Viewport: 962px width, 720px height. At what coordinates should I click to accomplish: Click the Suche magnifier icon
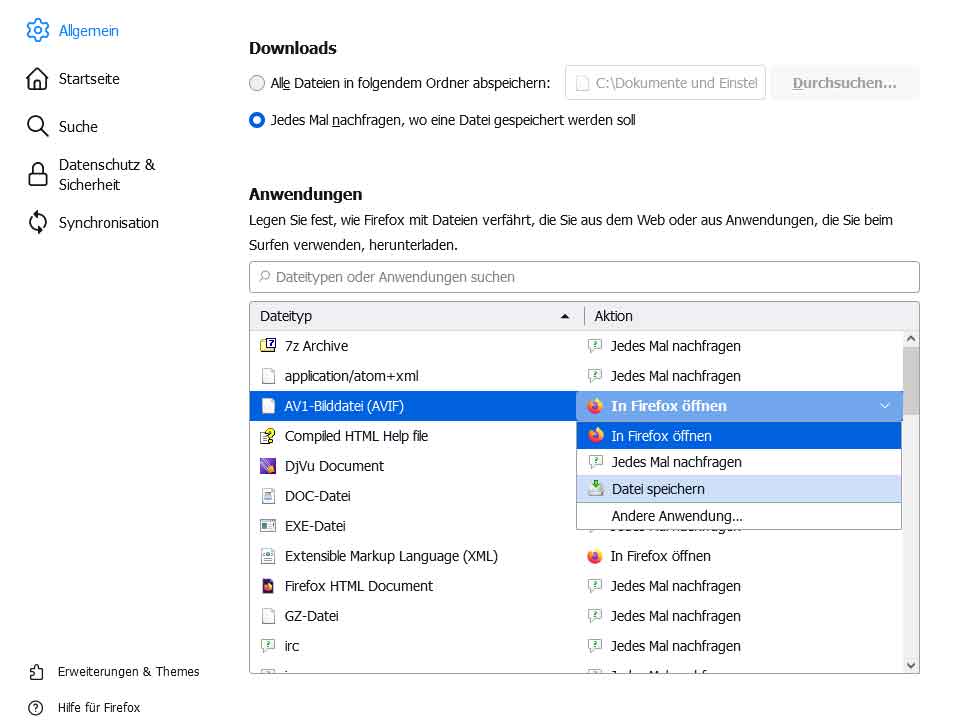37,126
